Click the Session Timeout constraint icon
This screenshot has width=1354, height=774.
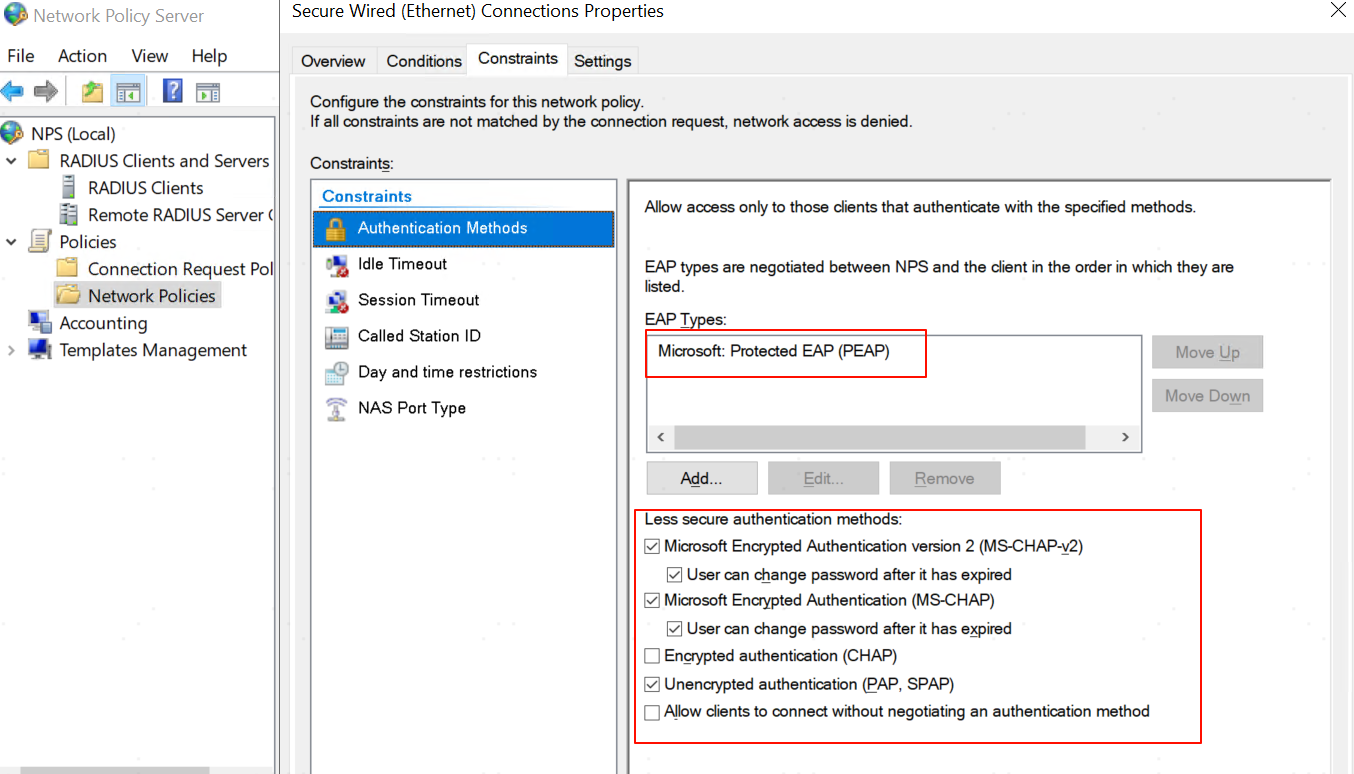coord(337,301)
